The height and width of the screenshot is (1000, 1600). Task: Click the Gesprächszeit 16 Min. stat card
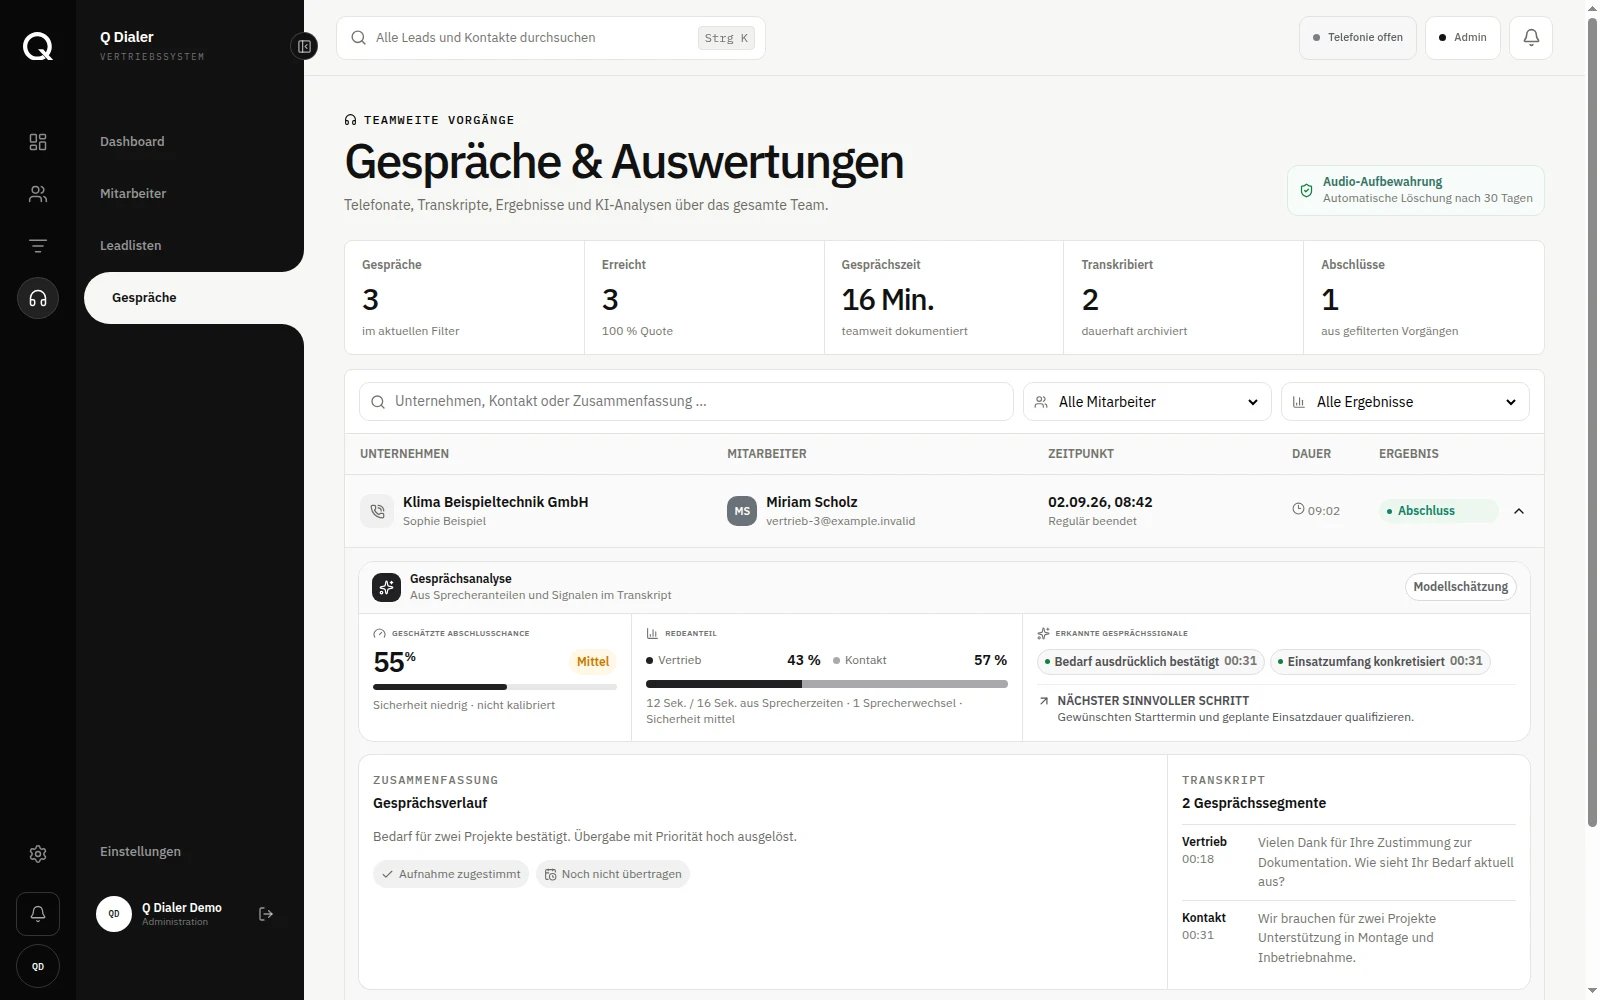[944, 298]
